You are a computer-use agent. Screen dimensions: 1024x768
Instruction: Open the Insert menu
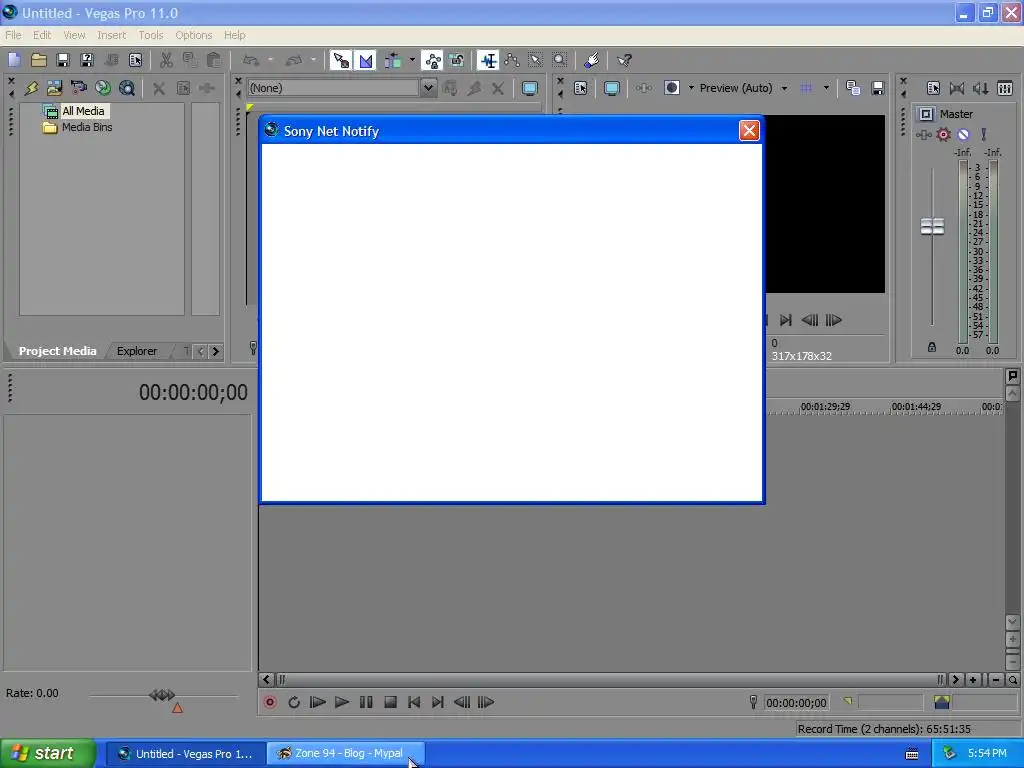pyautogui.click(x=112, y=35)
